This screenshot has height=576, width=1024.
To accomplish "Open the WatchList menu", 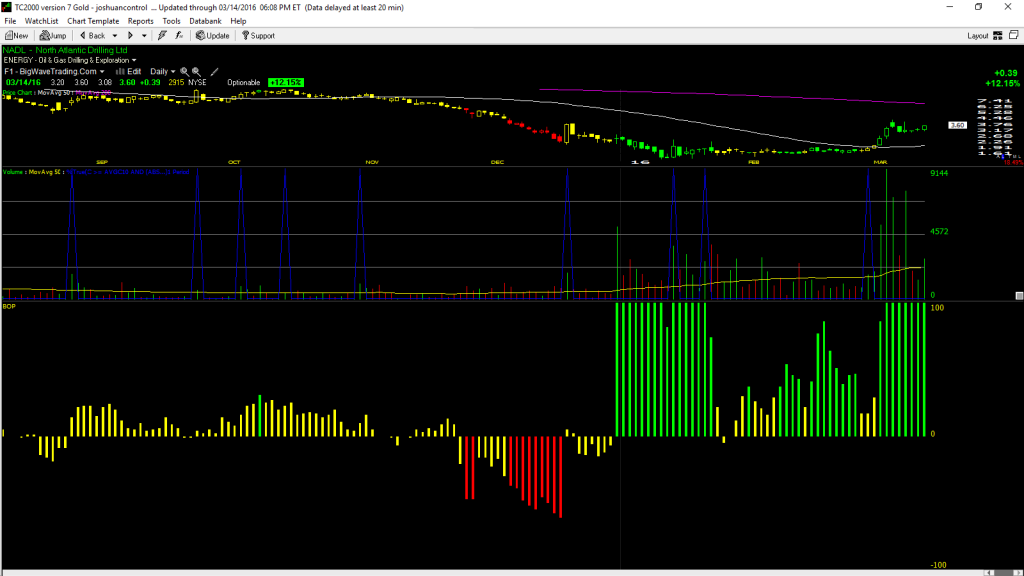I will [x=41, y=21].
